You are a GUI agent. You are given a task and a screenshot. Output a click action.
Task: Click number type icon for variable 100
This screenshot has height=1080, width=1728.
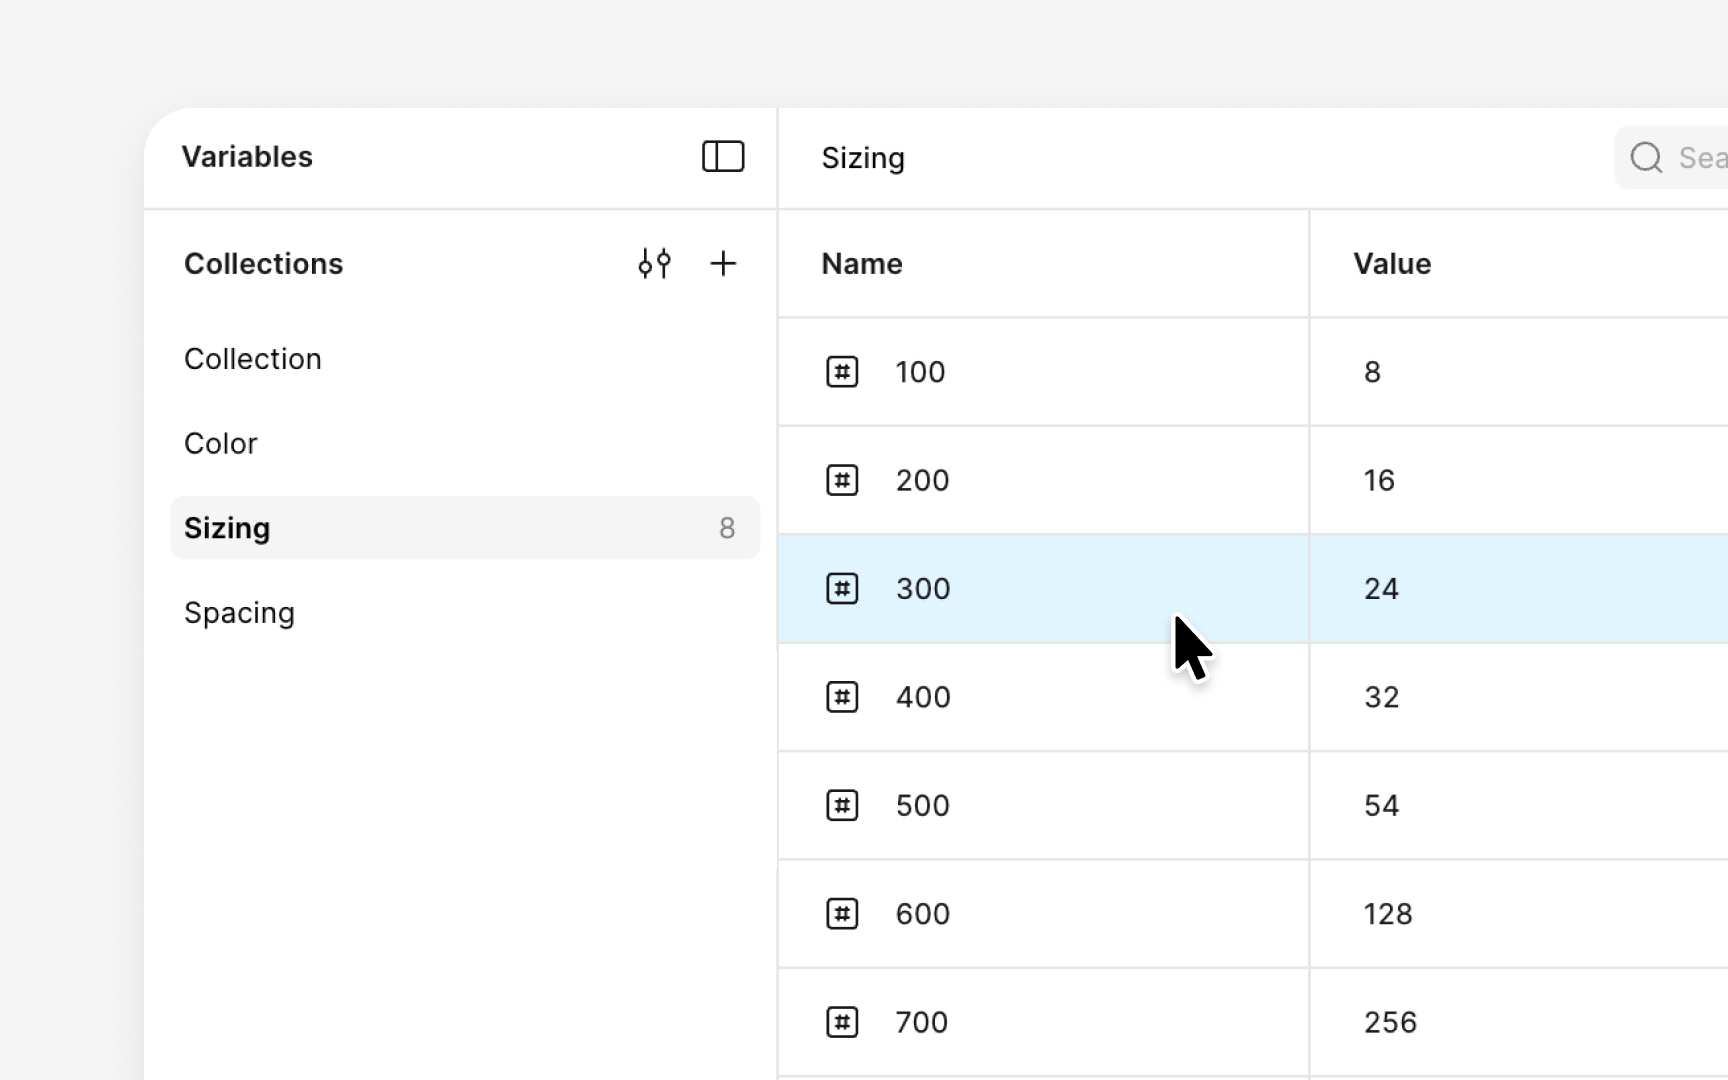pyautogui.click(x=842, y=372)
